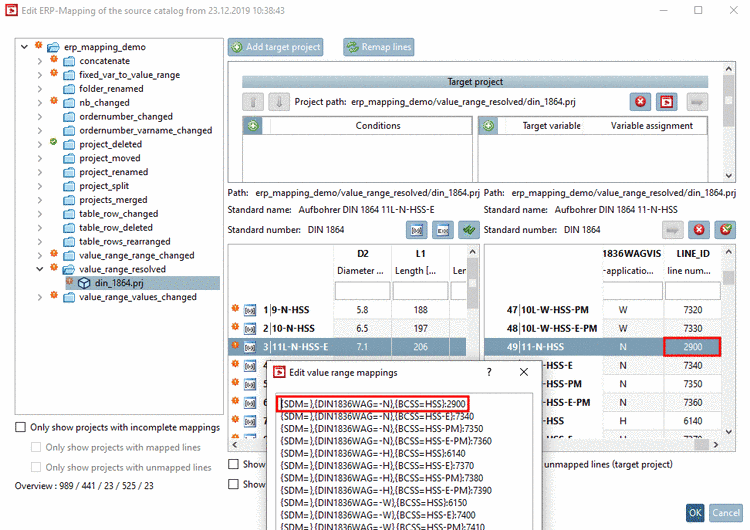Click the gray arrow icon in target panel
750x530 pixels.
pos(673,230)
